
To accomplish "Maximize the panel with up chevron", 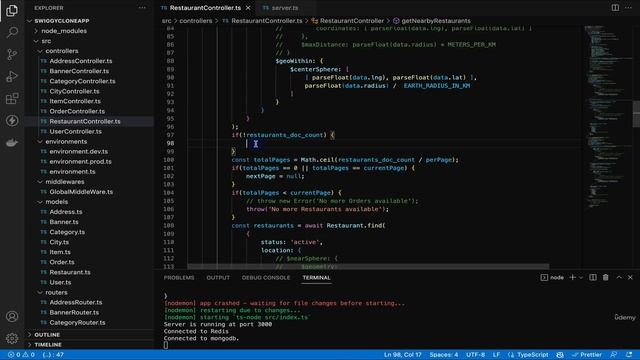I will pyautogui.click(x=619, y=278).
